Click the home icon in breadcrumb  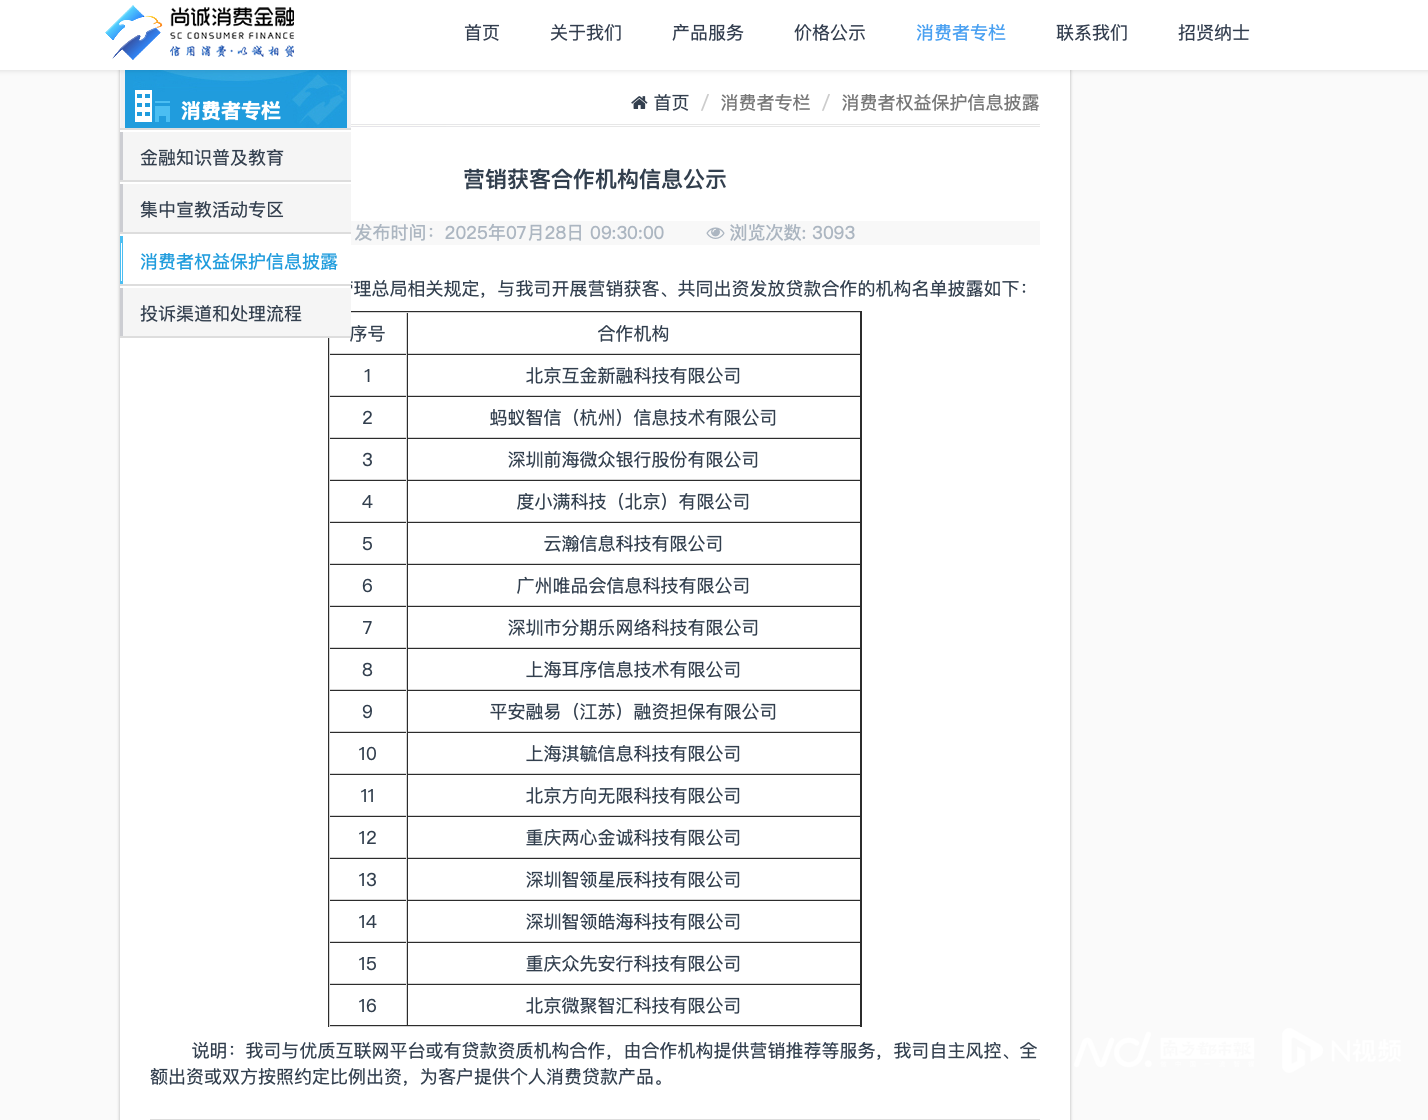click(x=639, y=102)
